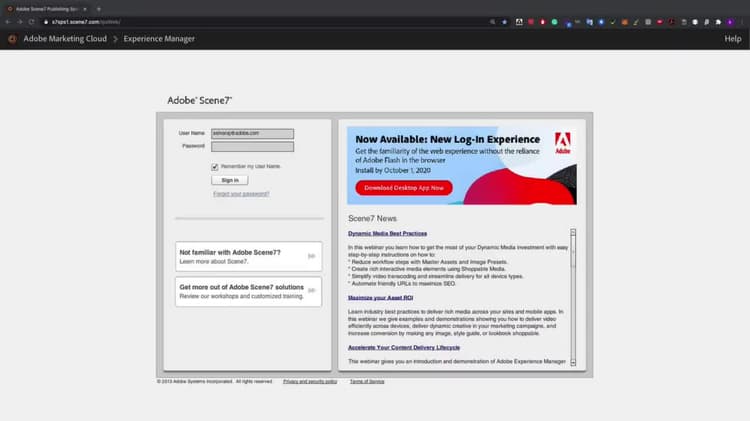Open Accelerate Your Content Delivery Lifecycle link

tap(404, 347)
